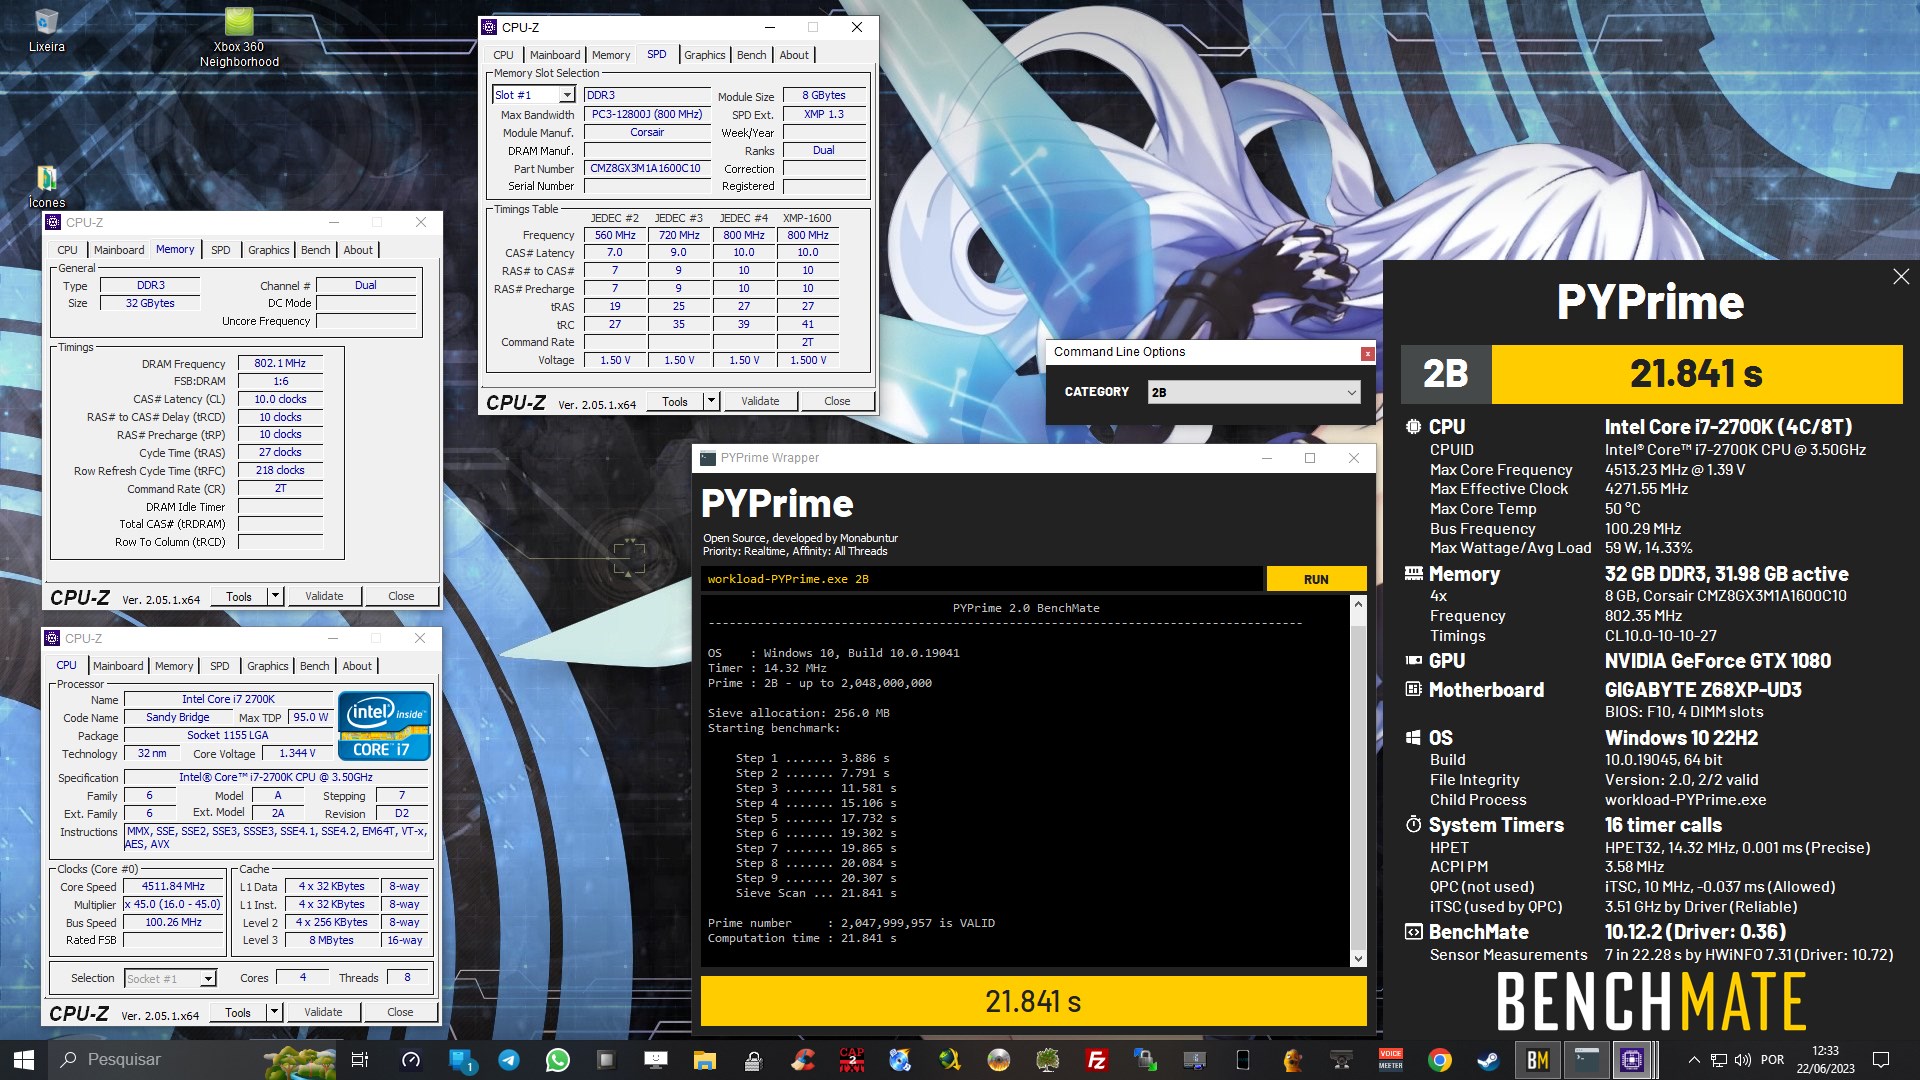Open Mainboard tab in bottom CPU-Z window
Screen dimensions: 1920x1080
point(118,666)
